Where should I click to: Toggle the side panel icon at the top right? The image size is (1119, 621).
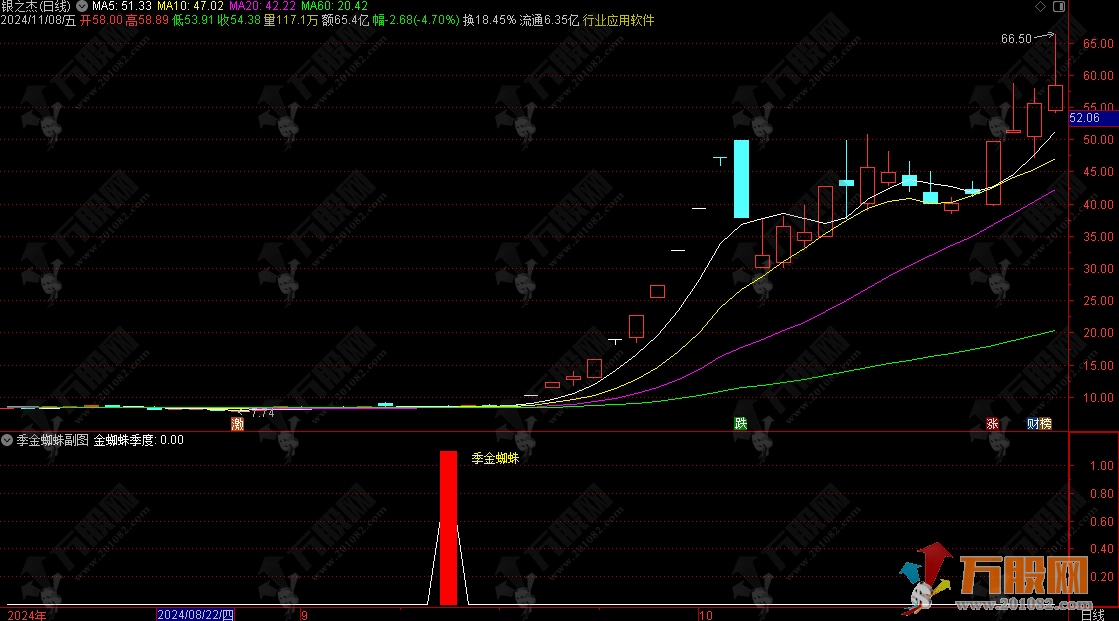(1059, 6)
